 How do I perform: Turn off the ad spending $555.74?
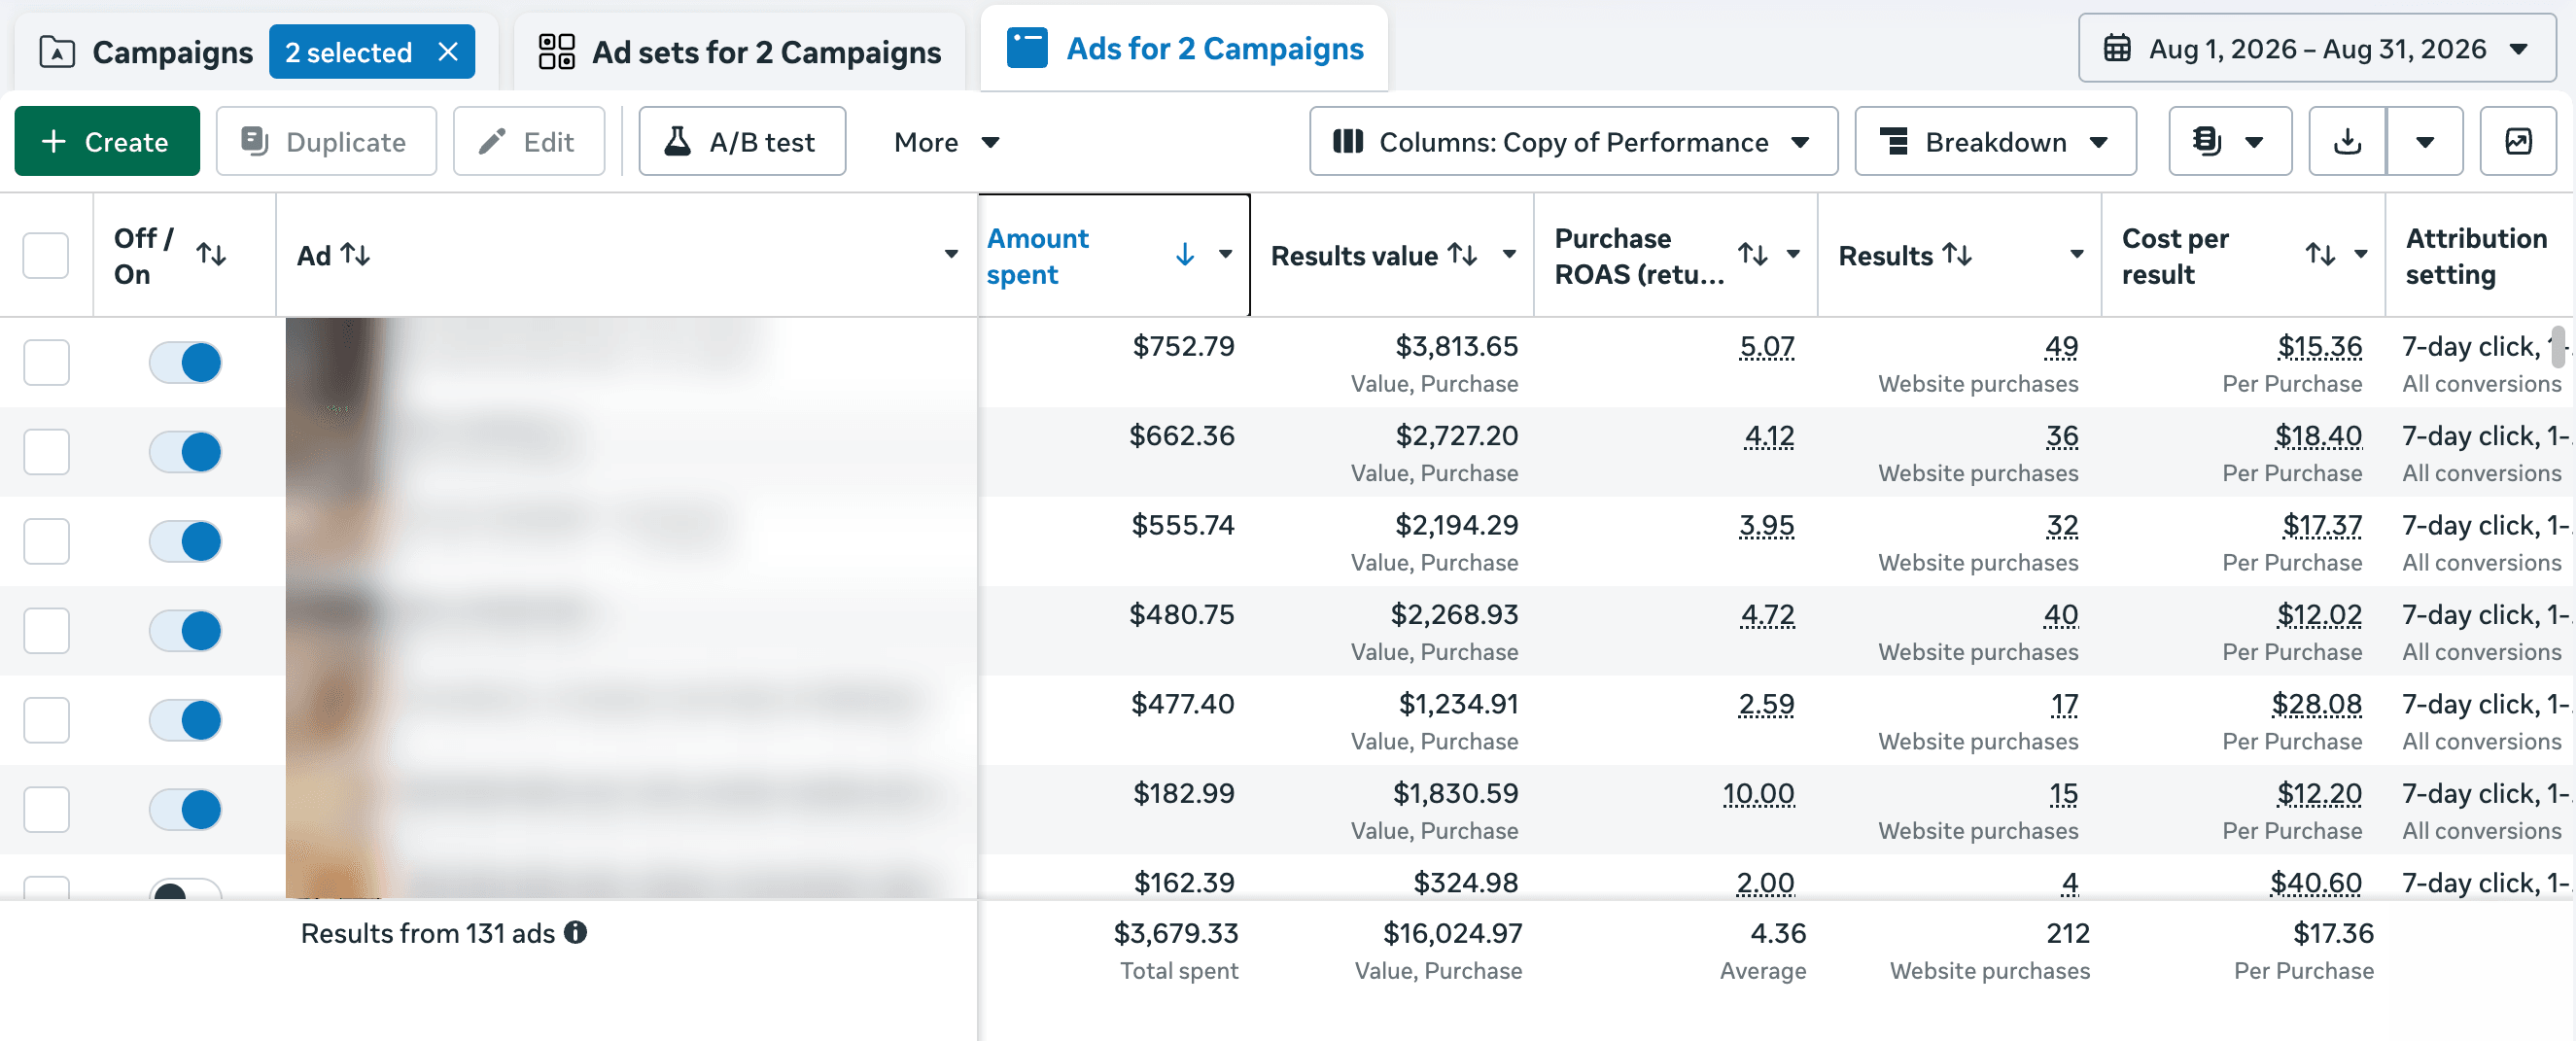coord(185,541)
